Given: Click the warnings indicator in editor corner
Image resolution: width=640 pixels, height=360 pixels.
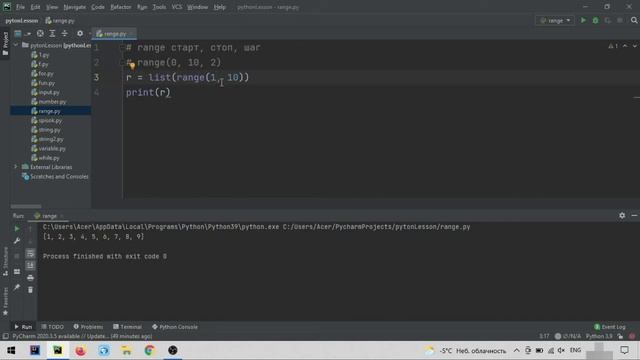Looking at the screenshot, I should [613, 46].
